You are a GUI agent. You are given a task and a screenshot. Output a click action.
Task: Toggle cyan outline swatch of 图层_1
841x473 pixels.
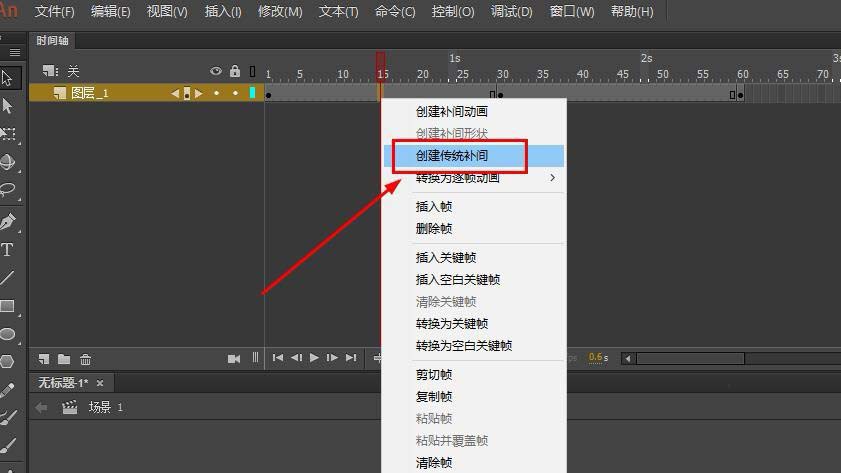pyautogui.click(x=252, y=93)
